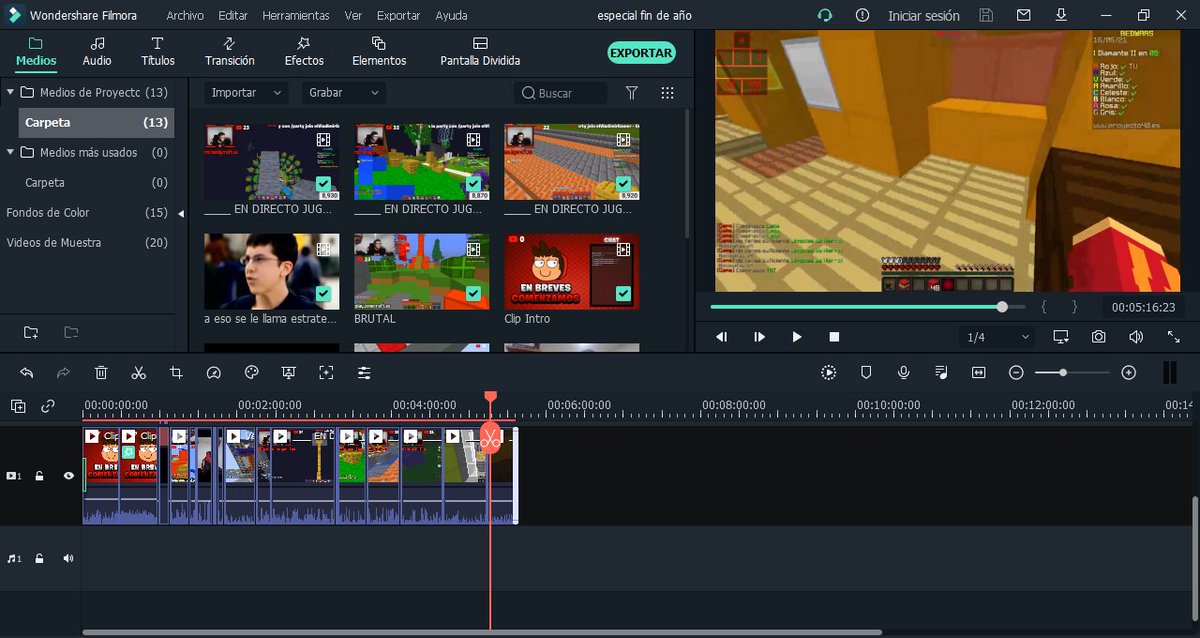The height and width of the screenshot is (638, 1200).
Task: Zoom out timeline with minus icon
Action: [1016, 372]
